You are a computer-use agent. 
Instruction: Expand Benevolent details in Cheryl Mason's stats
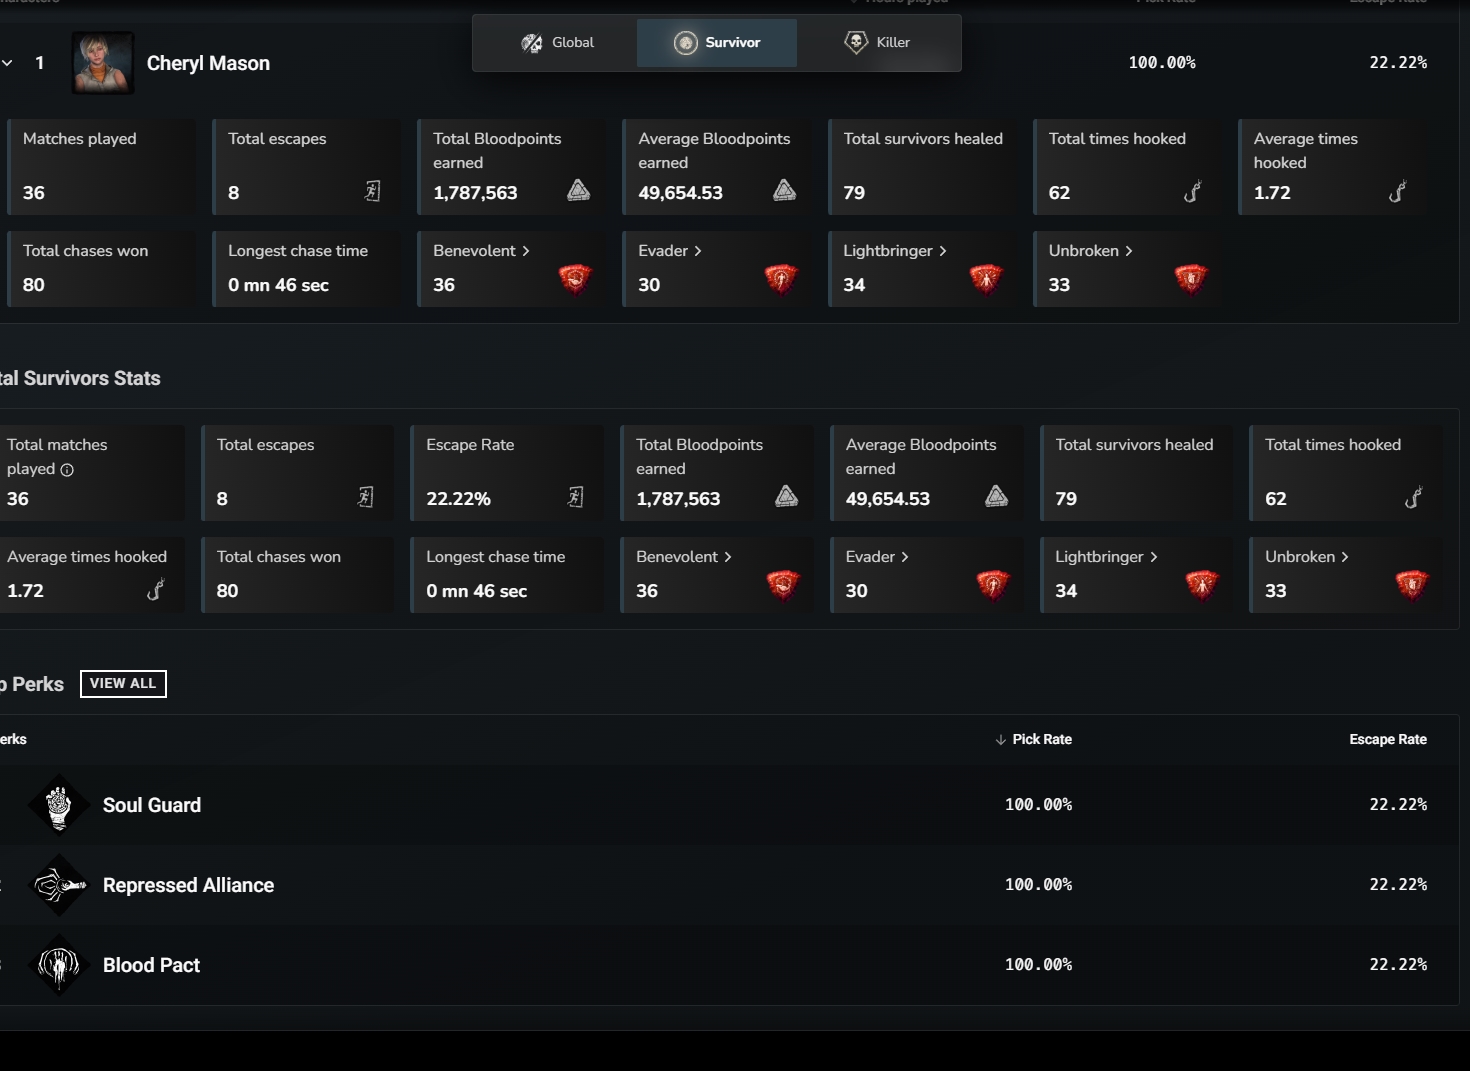[481, 251]
